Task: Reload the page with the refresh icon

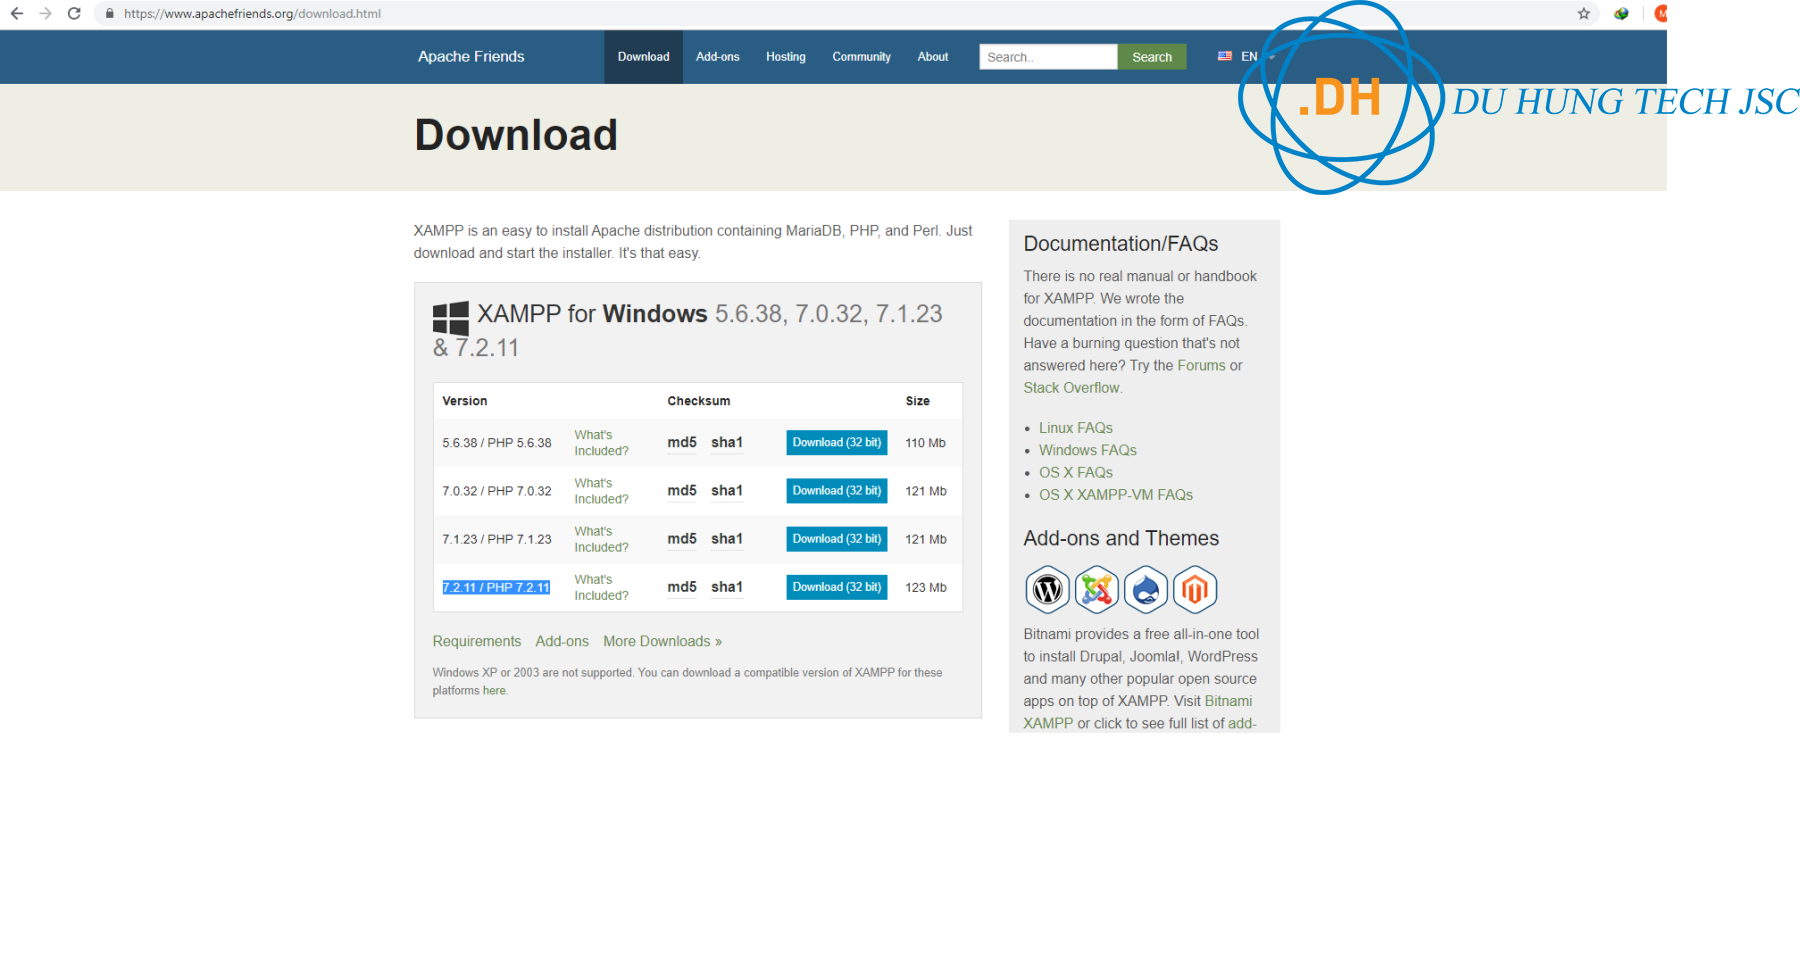Action: [74, 14]
